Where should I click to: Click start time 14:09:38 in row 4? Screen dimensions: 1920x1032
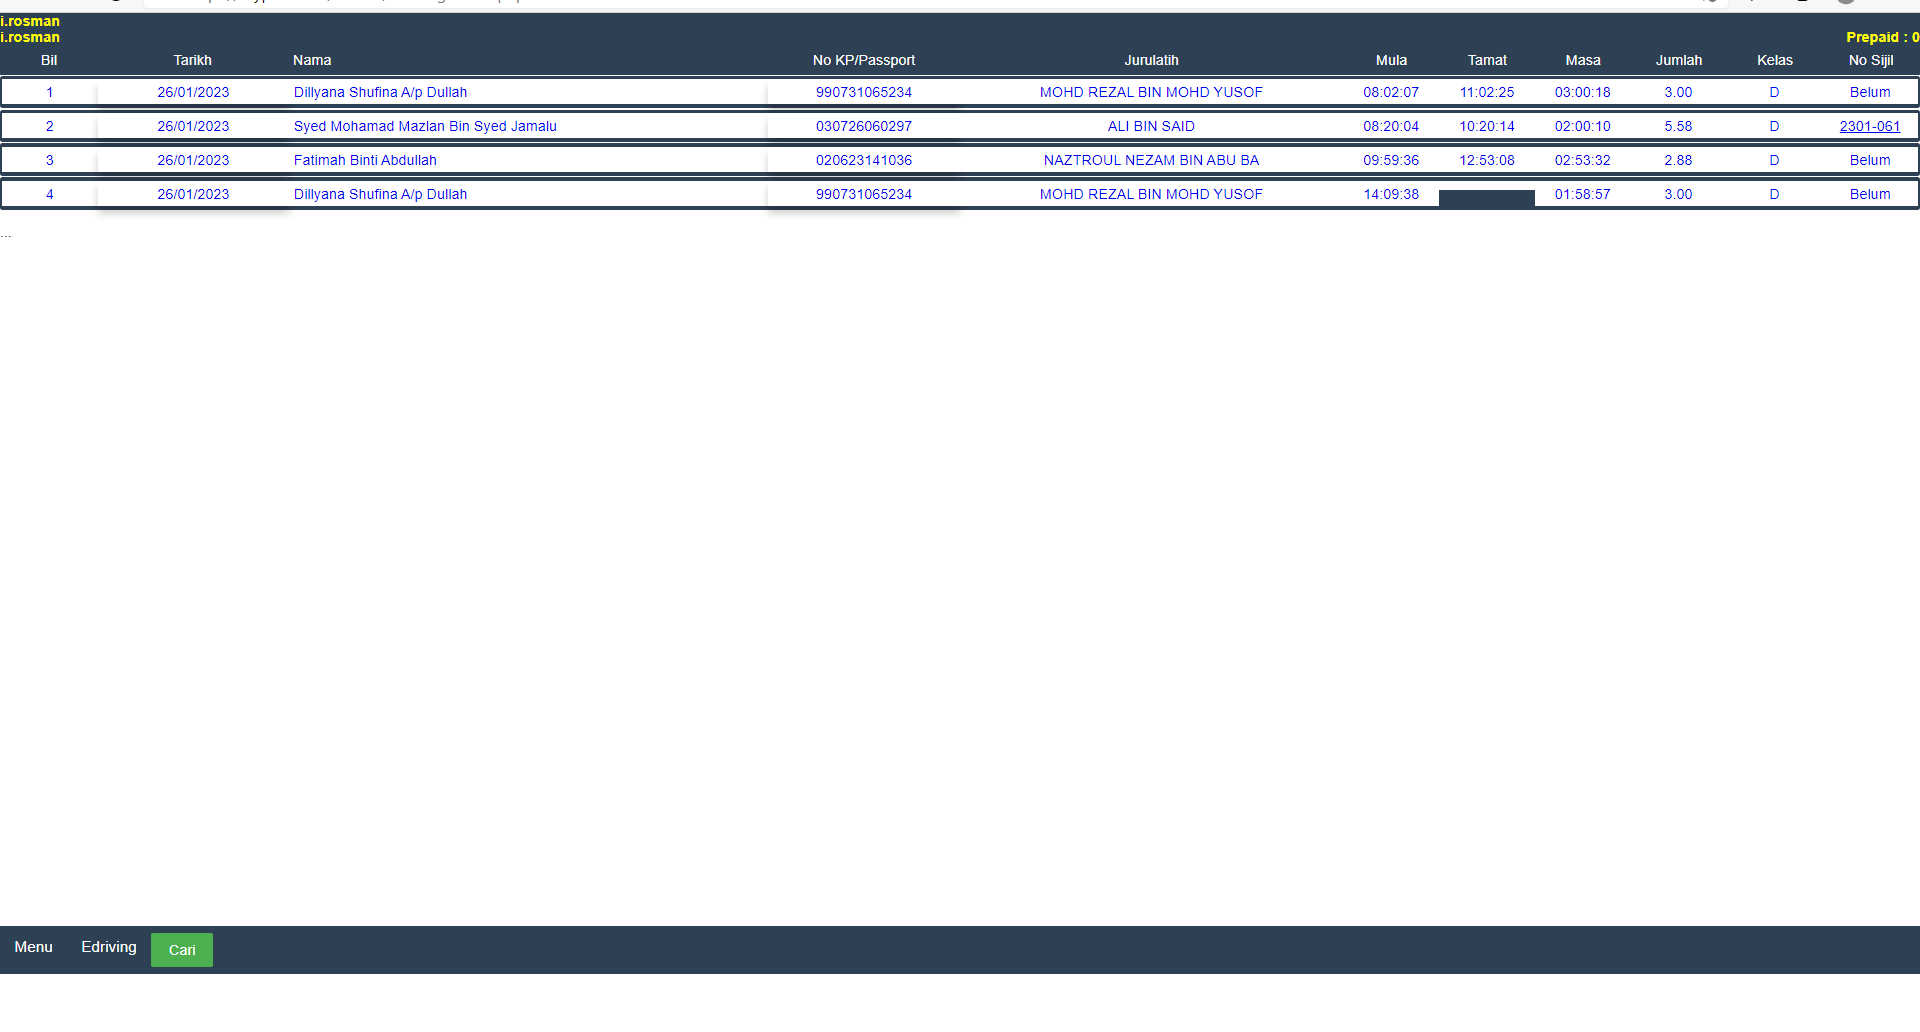click(x=1391, y=194)
